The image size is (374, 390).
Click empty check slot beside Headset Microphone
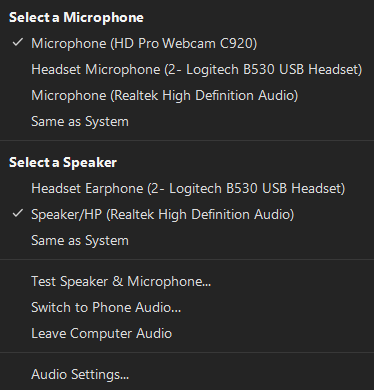click(x=18, y=69)
